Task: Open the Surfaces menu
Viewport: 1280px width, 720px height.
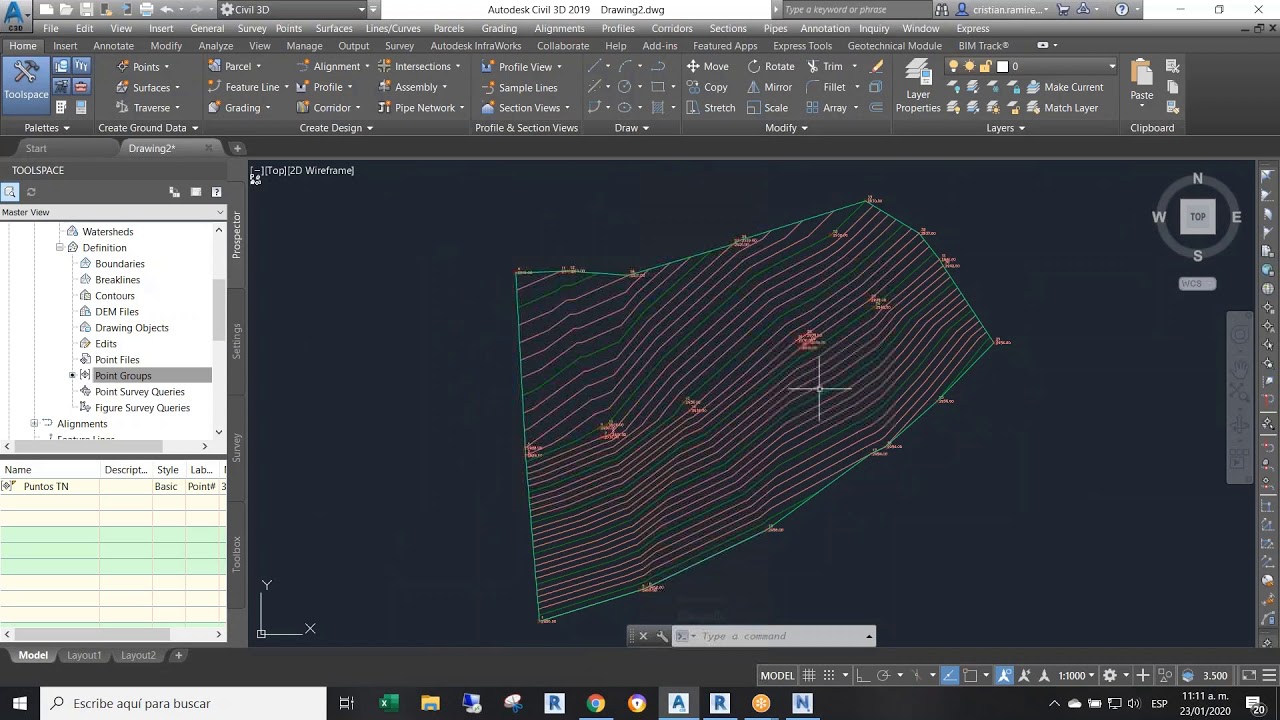Action: point(333,29)
